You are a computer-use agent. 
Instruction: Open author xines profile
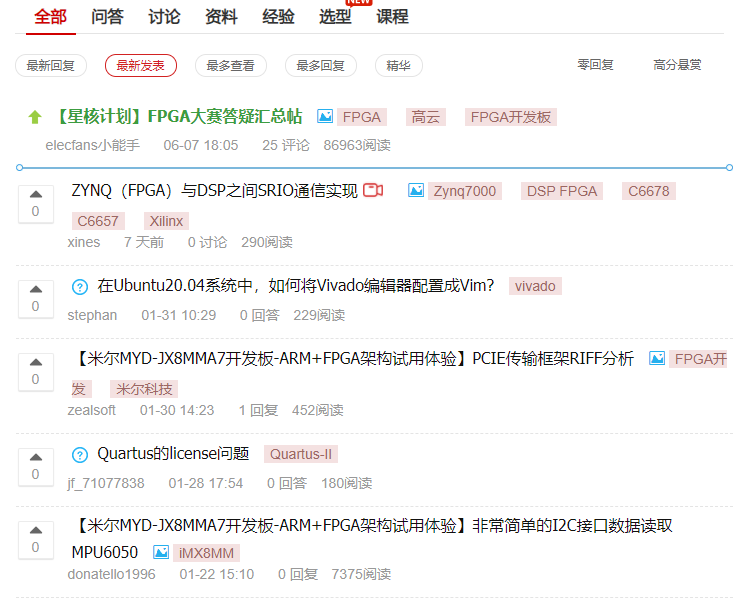click(84, 242)
